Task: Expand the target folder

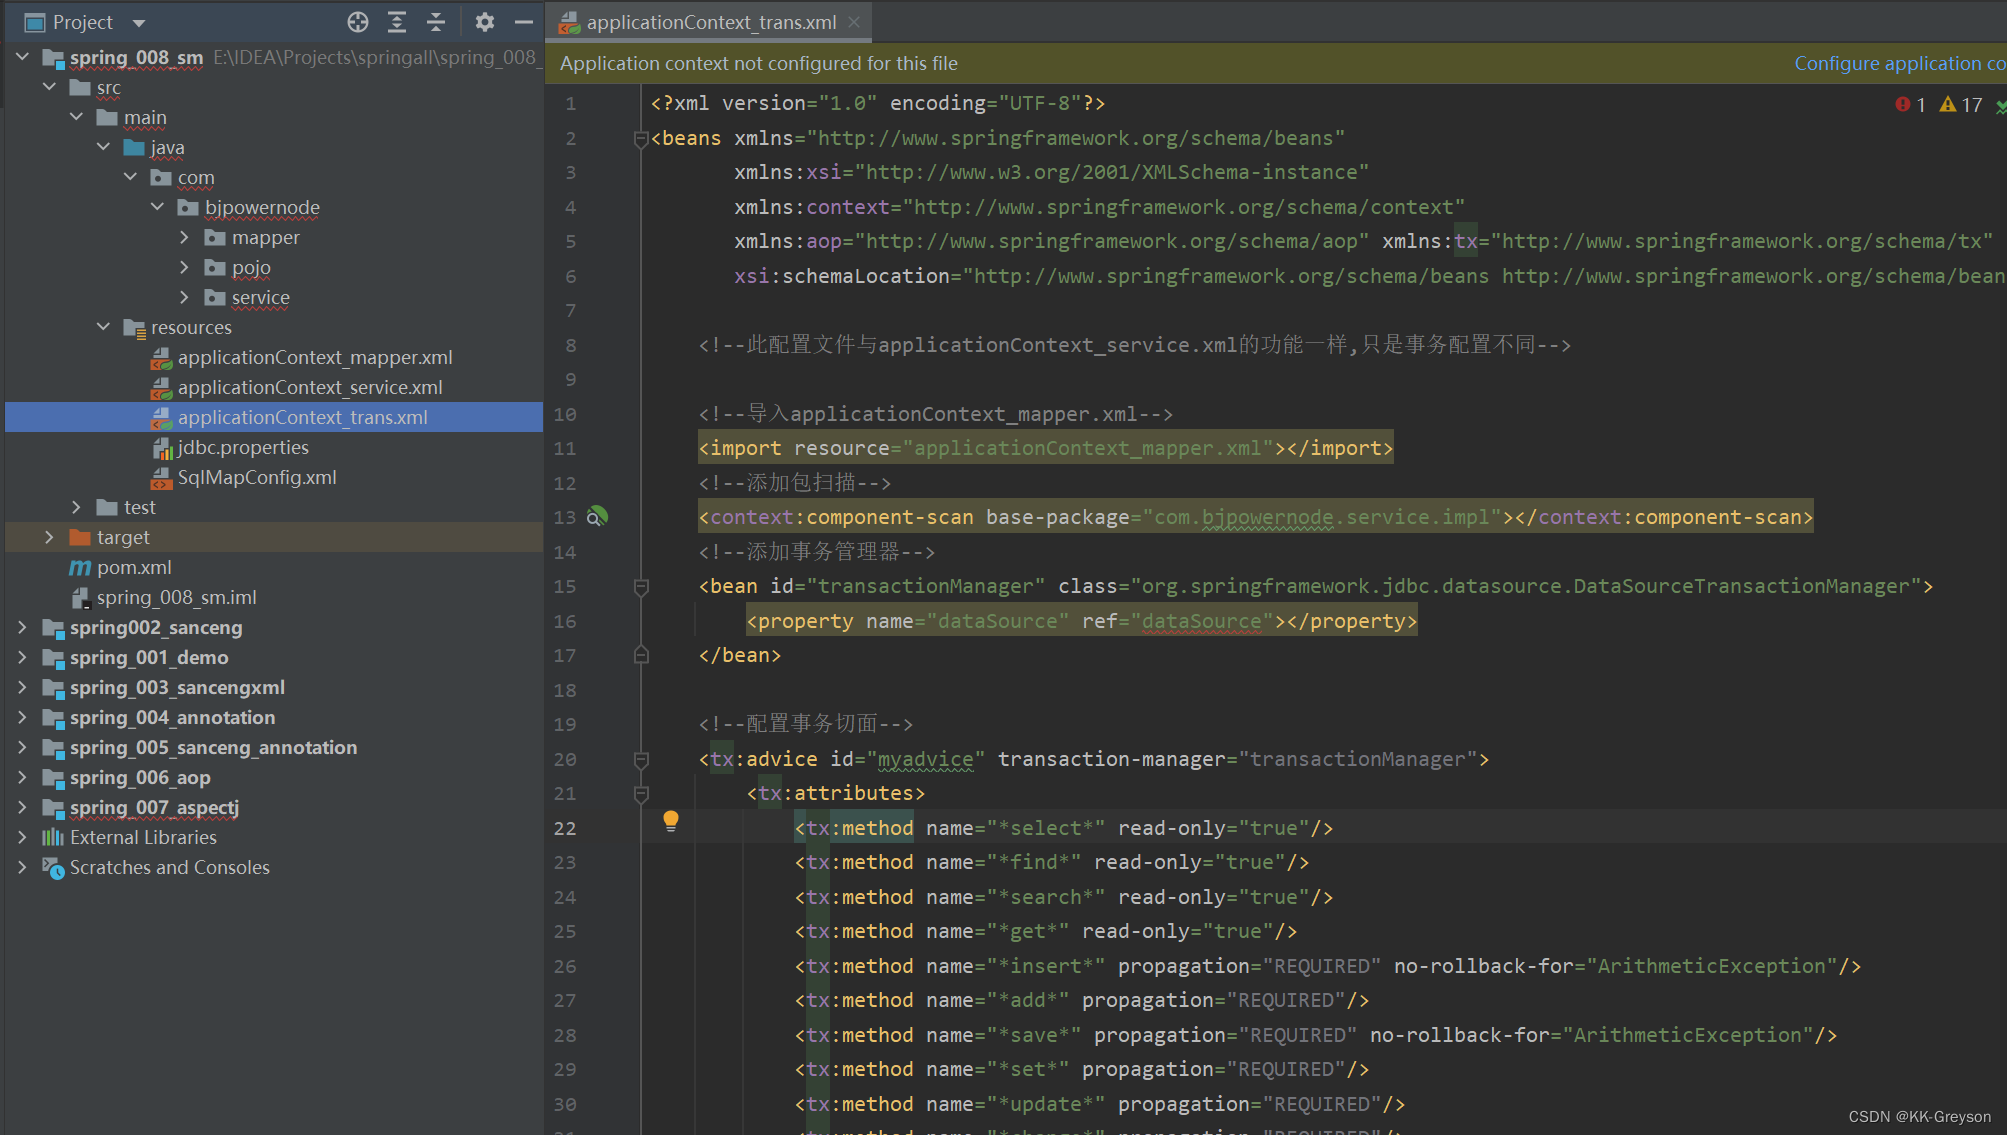Action: click(49, 537)
